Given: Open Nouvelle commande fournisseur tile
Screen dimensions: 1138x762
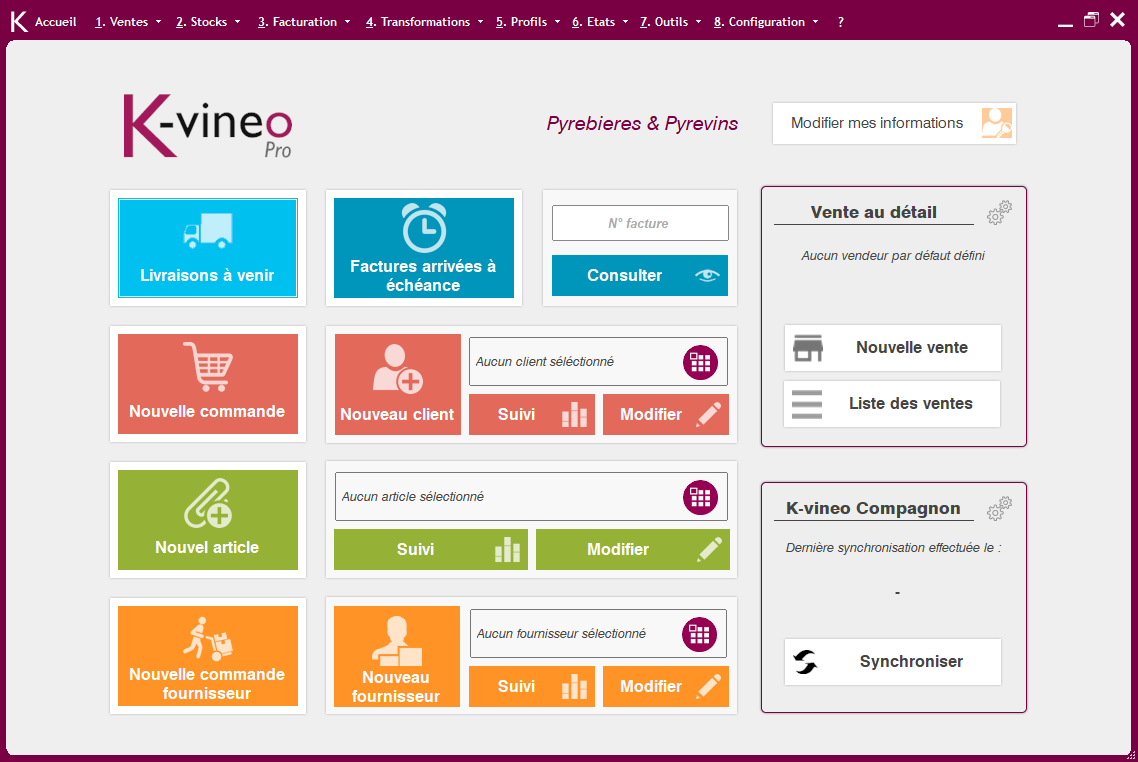Looking at the screenshot, I should pos(208,656).
